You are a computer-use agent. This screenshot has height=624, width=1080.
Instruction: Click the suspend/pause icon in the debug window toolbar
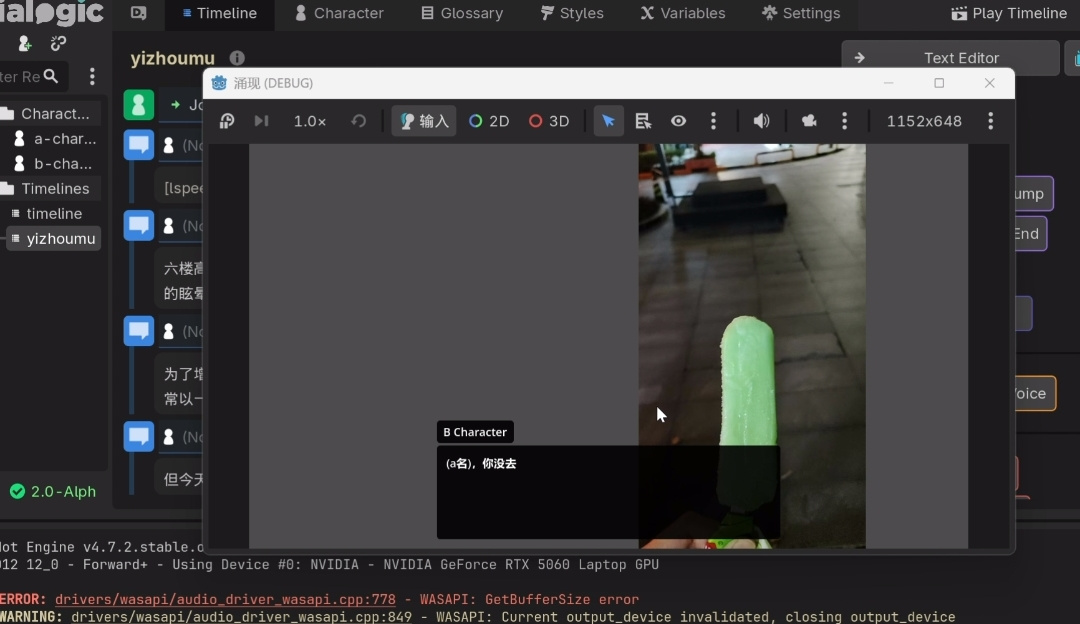click(x=227, y=121)
